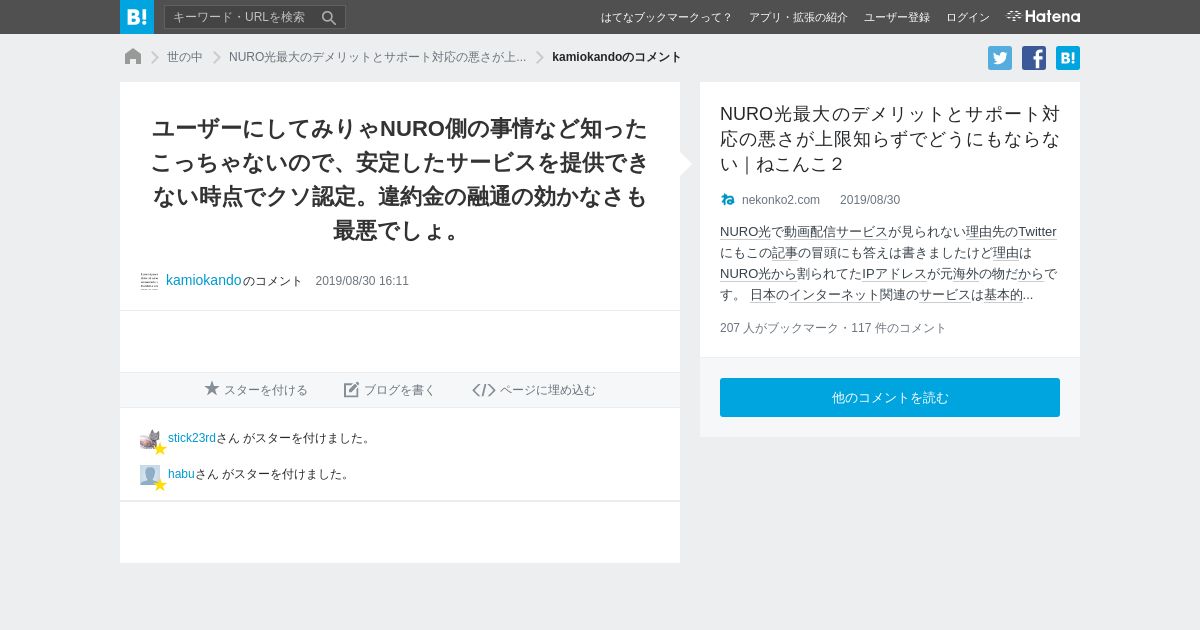Share on Twitter icon
The image size is (1200, 630).
coord(1000,58)
